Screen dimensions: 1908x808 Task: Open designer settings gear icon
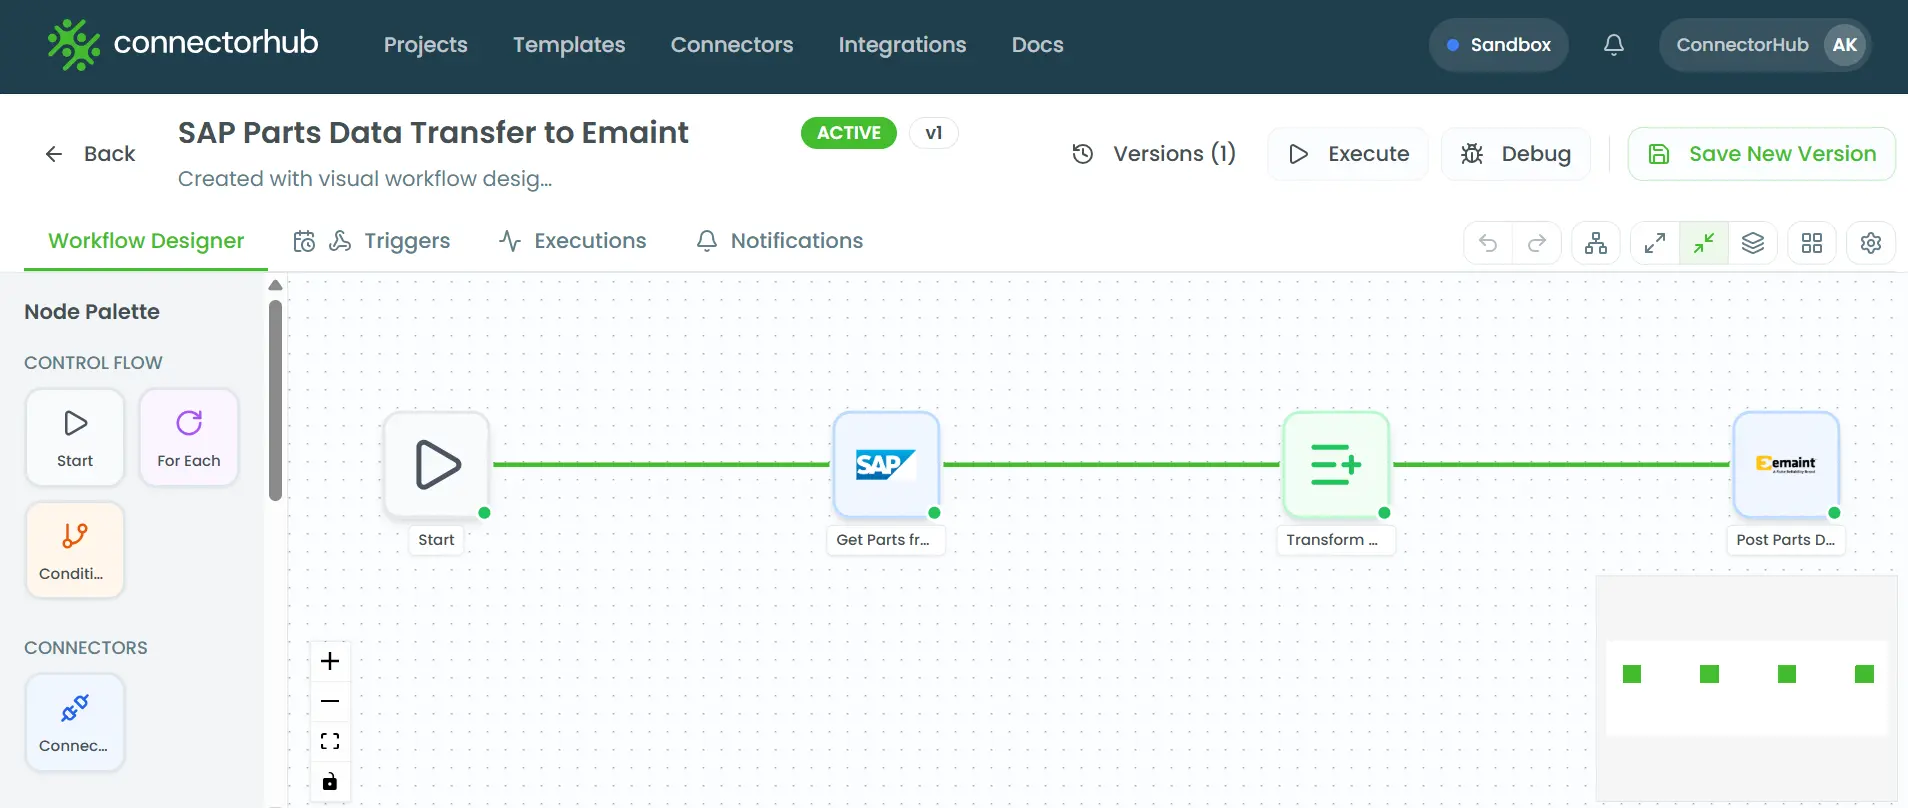click(x=1871, y=243)
